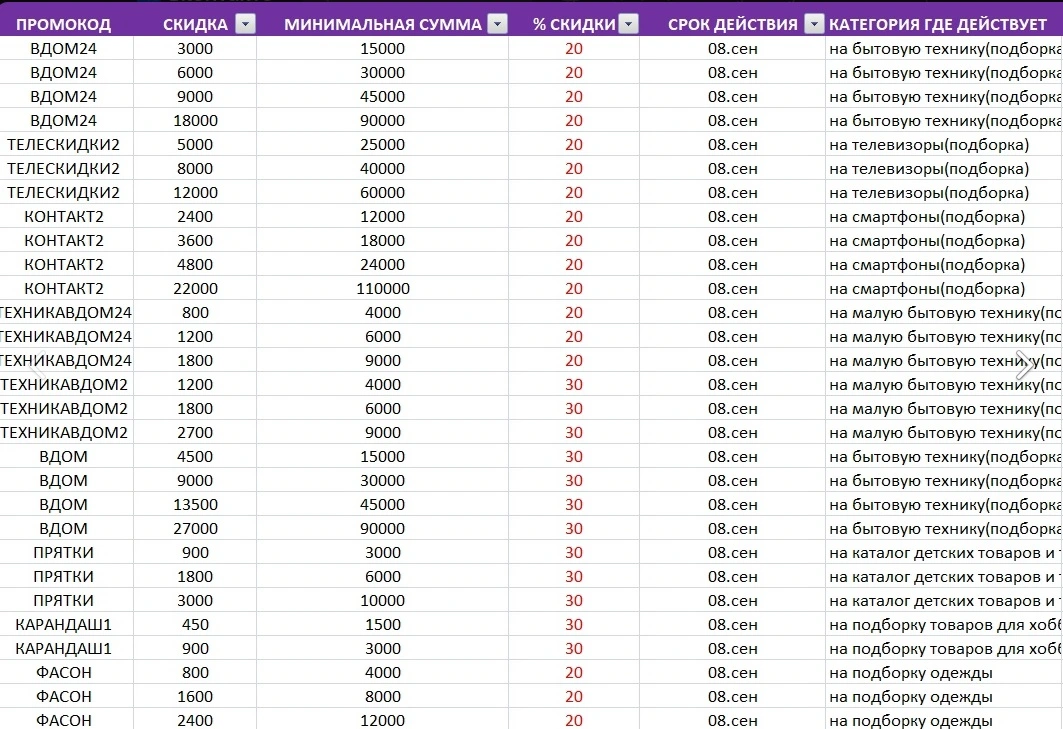Select the 4800 discount cell
Viewport: 1063px width, 729px height.
click(195, 264)
